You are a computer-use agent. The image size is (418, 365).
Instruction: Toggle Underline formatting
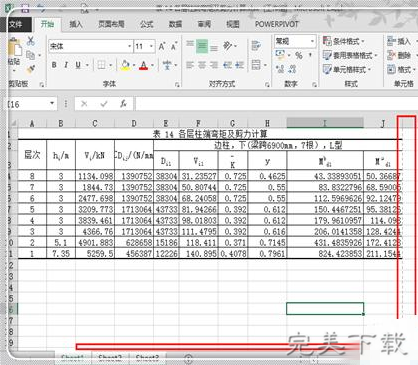[78, 65]
